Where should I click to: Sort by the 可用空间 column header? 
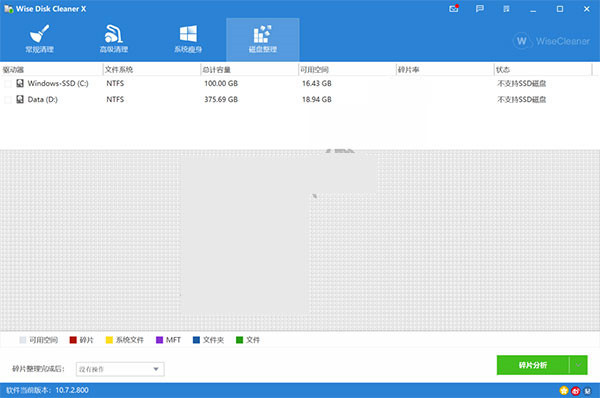347,70
